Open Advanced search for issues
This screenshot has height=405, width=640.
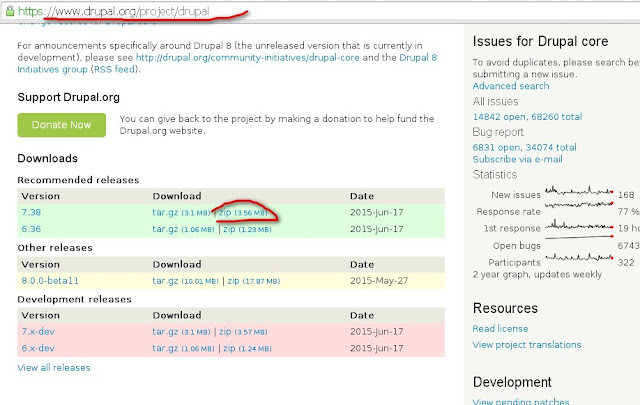pyautogui.click(x=511, y=86)
